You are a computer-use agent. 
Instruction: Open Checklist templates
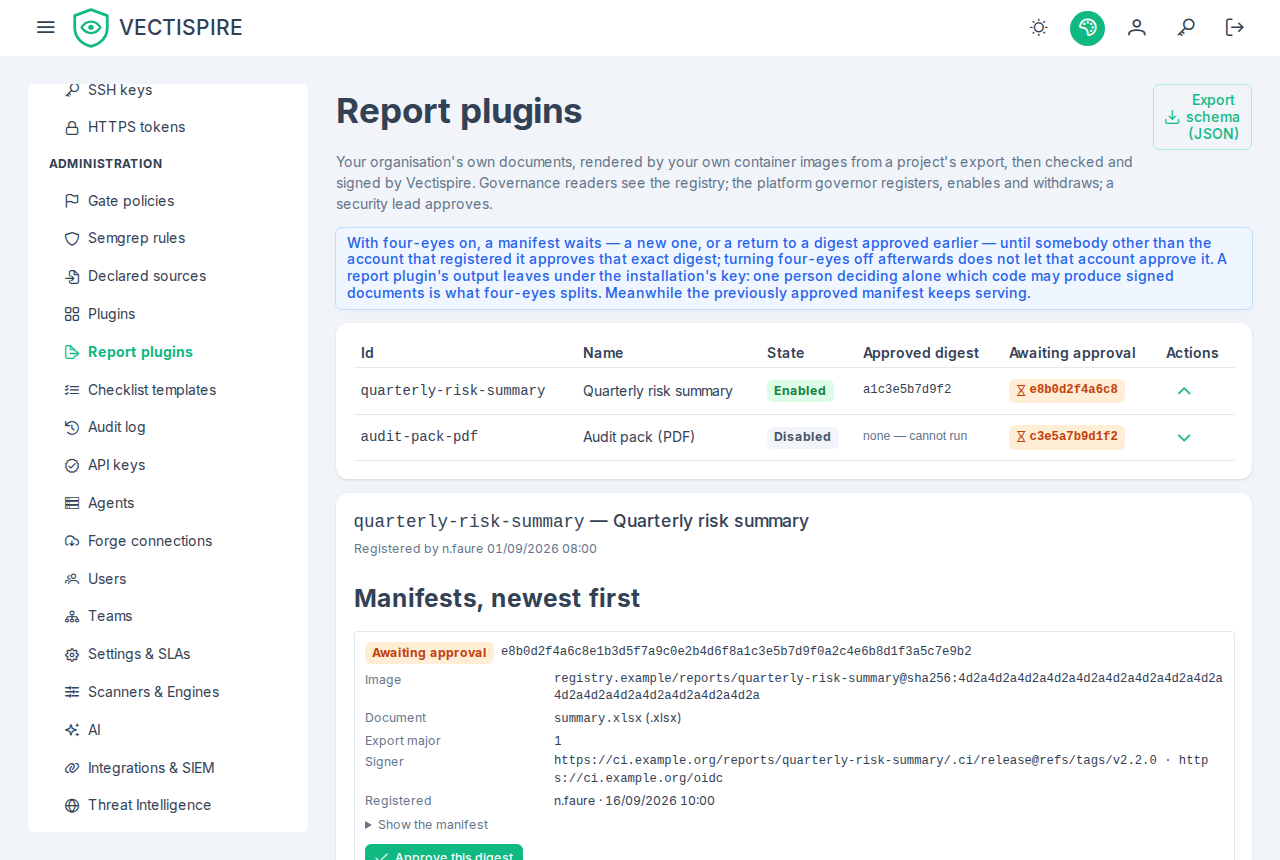[x=152, y=390]
